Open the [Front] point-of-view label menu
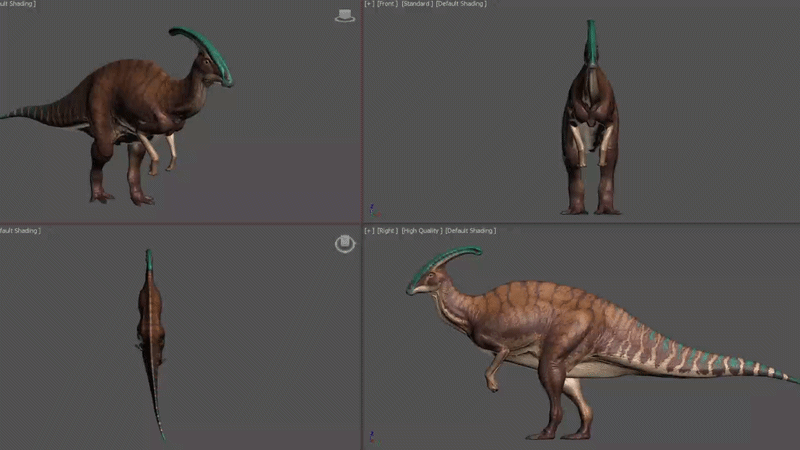The image size is (800, 450). coord(387,4)
